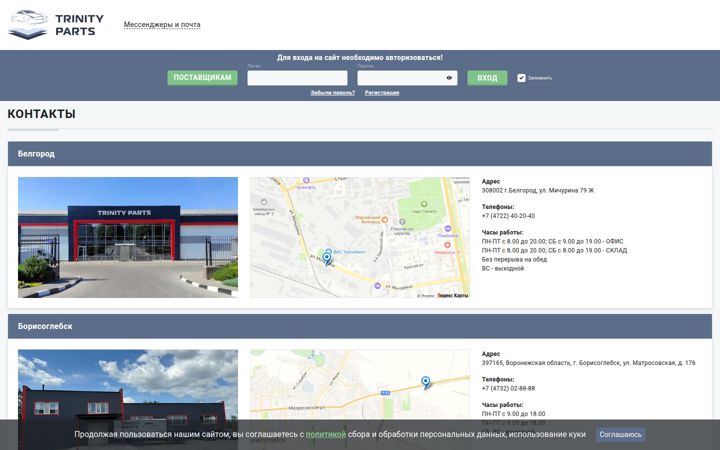The image size is (720, 450).
Task: Click the ПОСТАВЩИКАМ button
Action: [x=202, y=78]
